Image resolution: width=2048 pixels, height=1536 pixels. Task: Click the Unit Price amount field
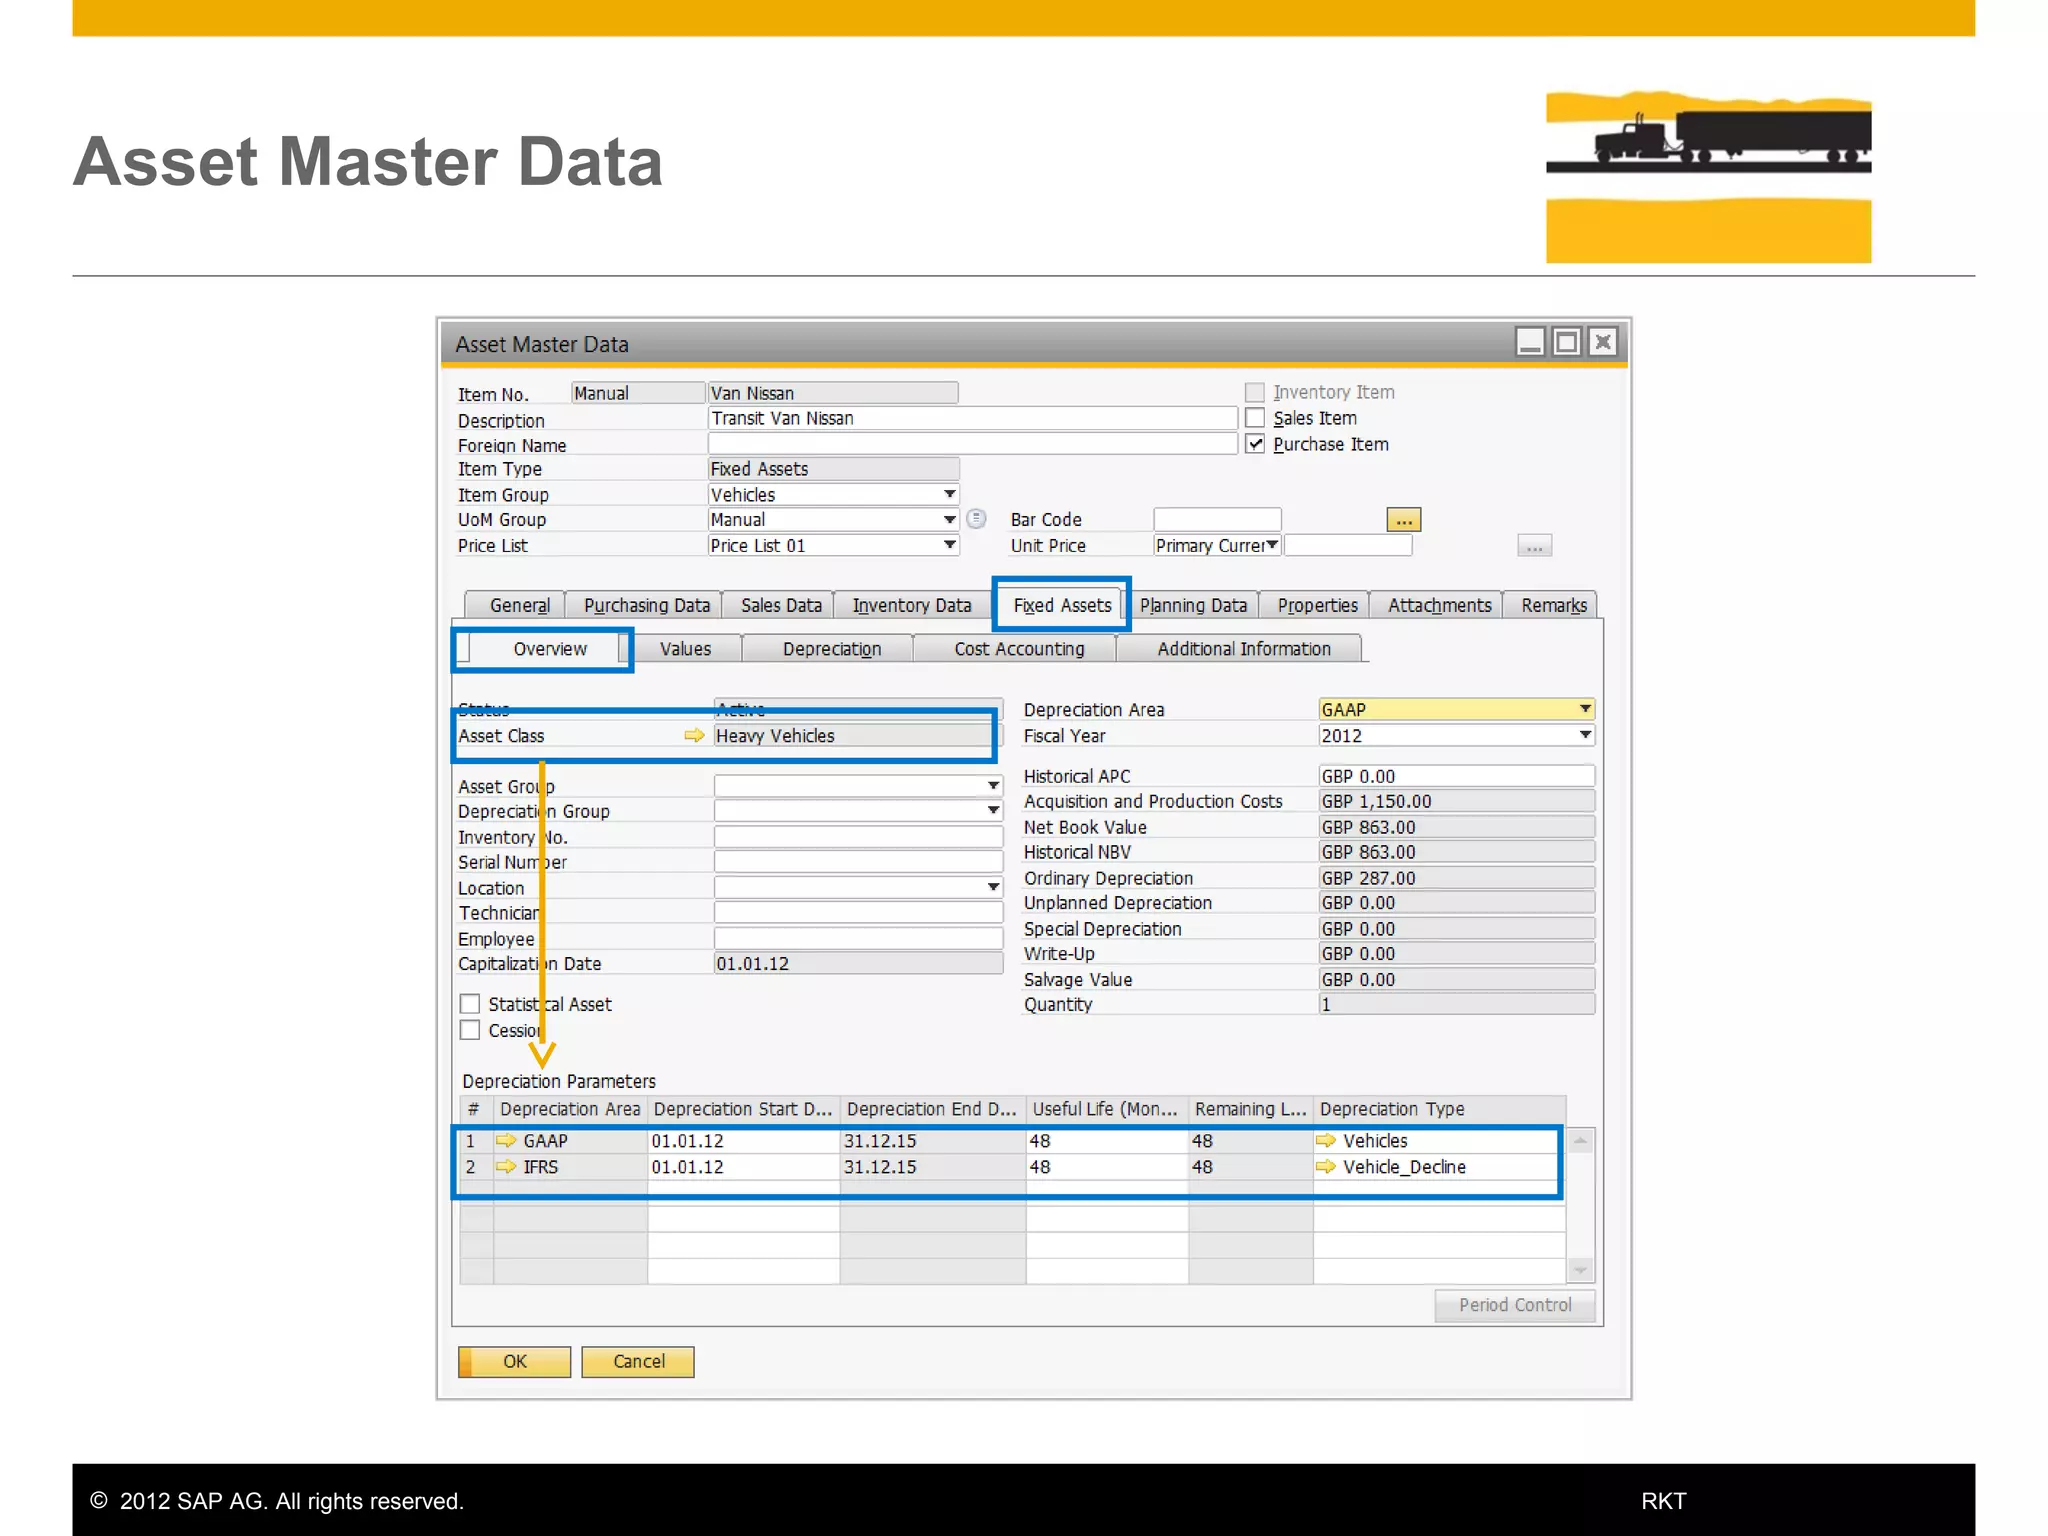point(1348,545)
